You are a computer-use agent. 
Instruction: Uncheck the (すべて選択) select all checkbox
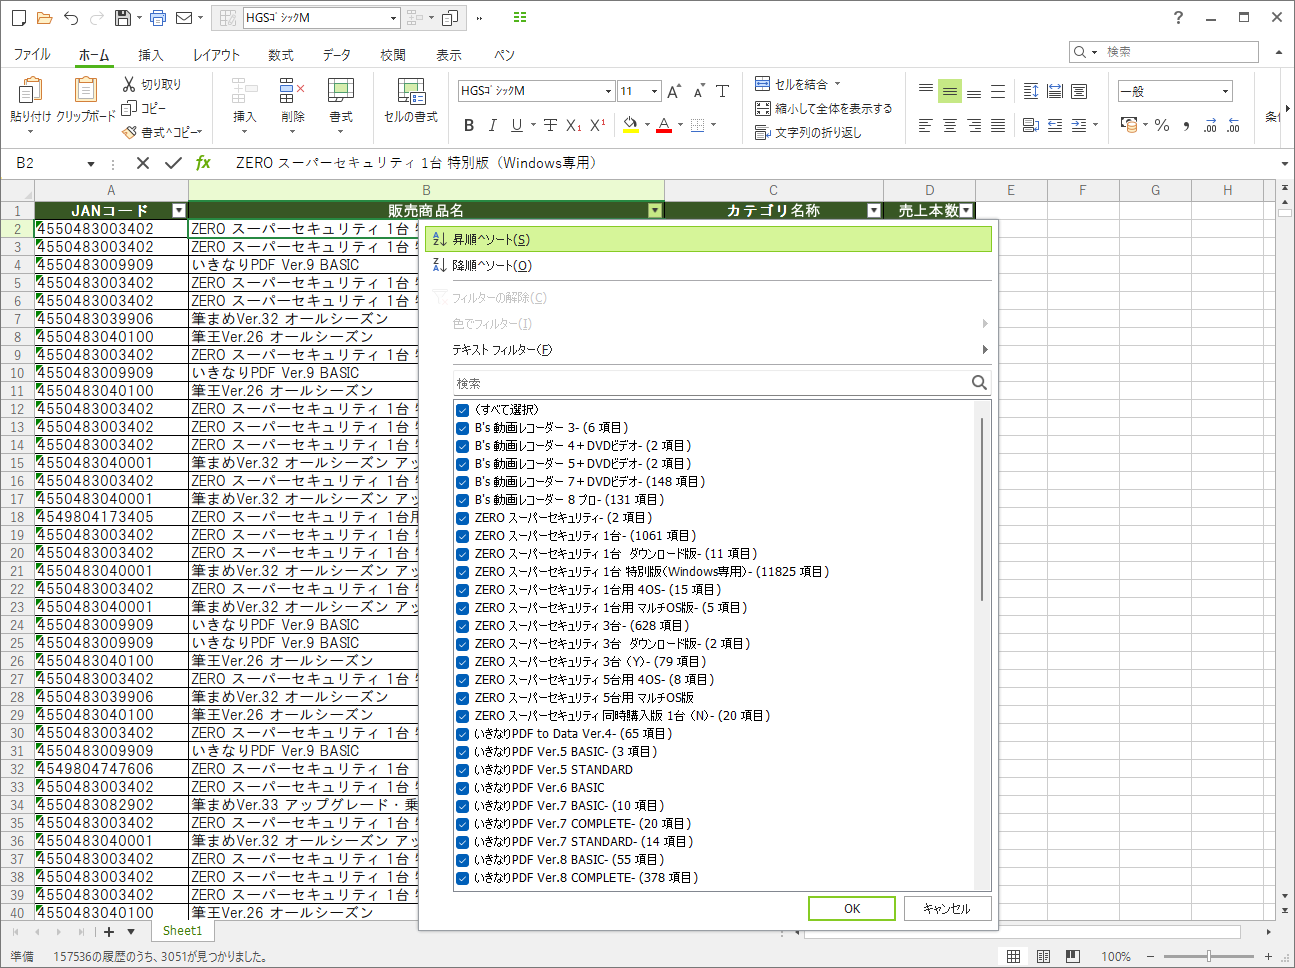click(462, 410)
